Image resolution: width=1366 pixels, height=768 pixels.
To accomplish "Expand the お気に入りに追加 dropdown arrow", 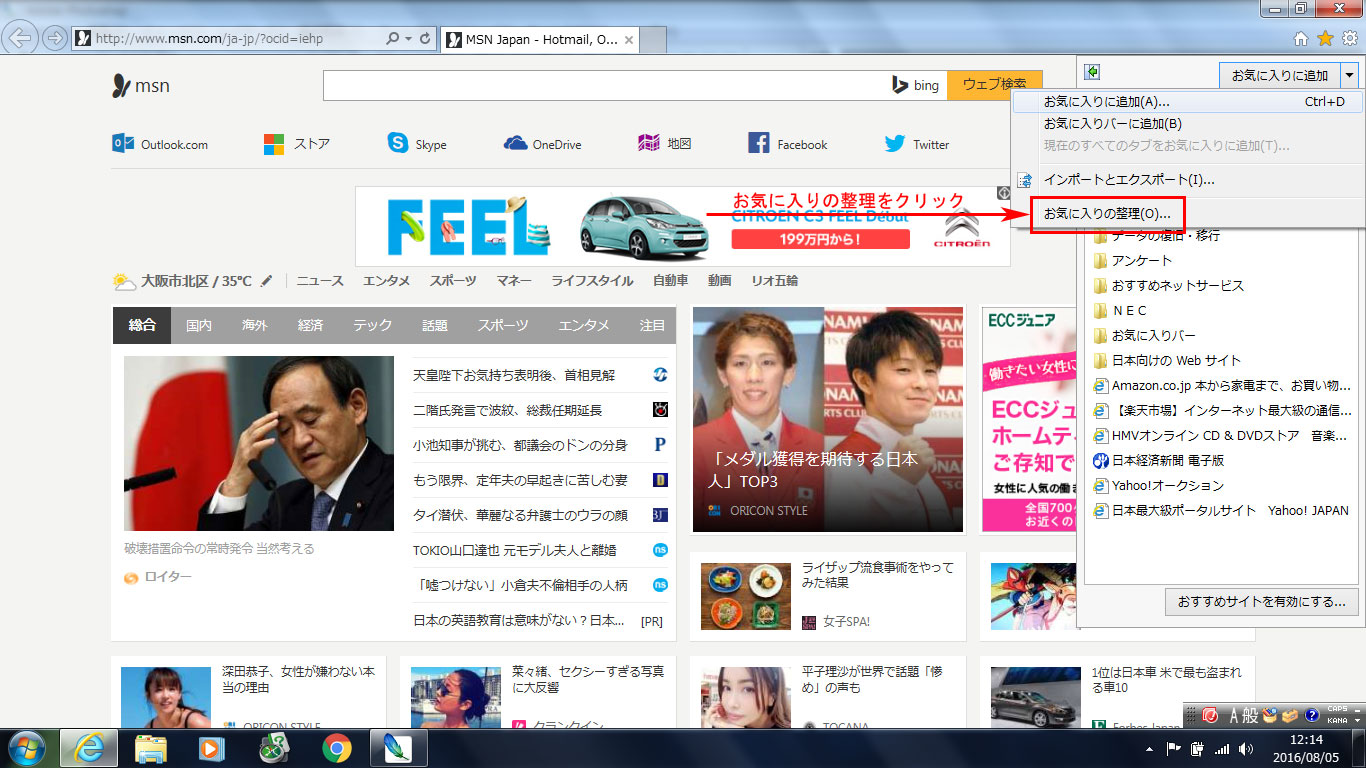I will pos(1349,75).
